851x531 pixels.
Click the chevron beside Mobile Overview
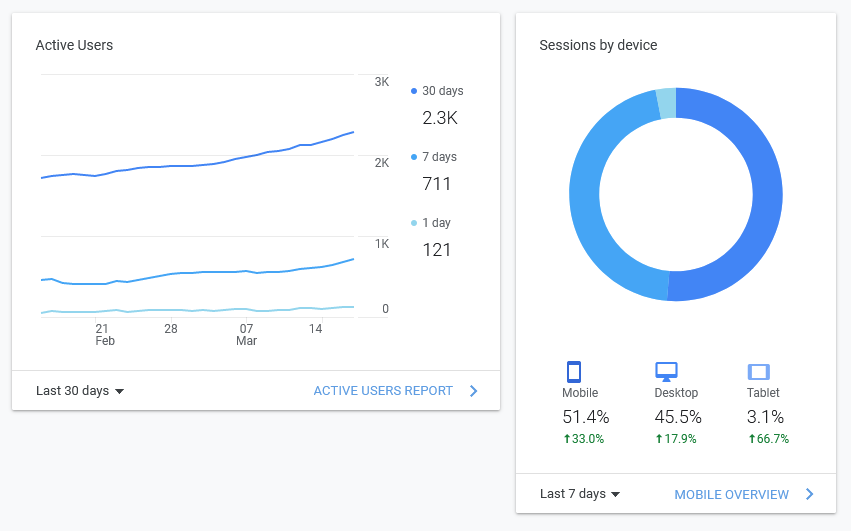[x=809, y=494]
